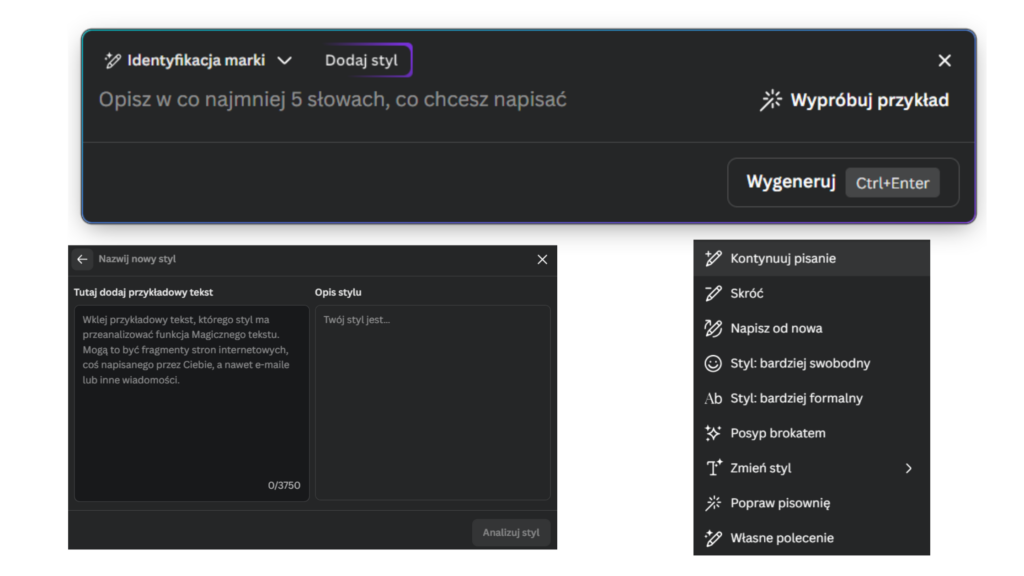1024x576 pixels.
Task: Click the Dodaj styl button
Action: pyautogui.click(x=361, y=61)
